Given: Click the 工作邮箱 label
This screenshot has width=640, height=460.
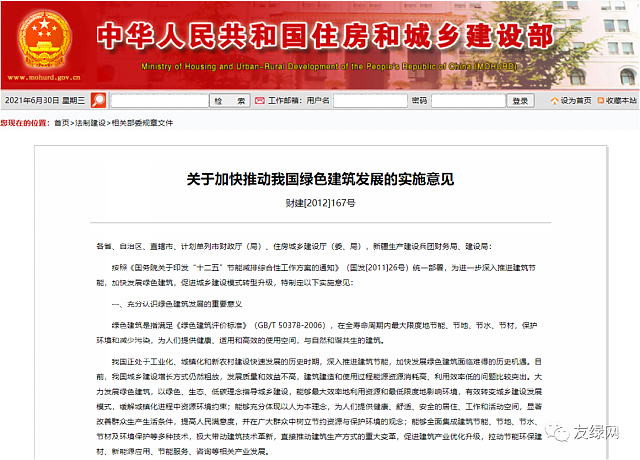Looking at the screenshot, I should click(x=284, y=100).
